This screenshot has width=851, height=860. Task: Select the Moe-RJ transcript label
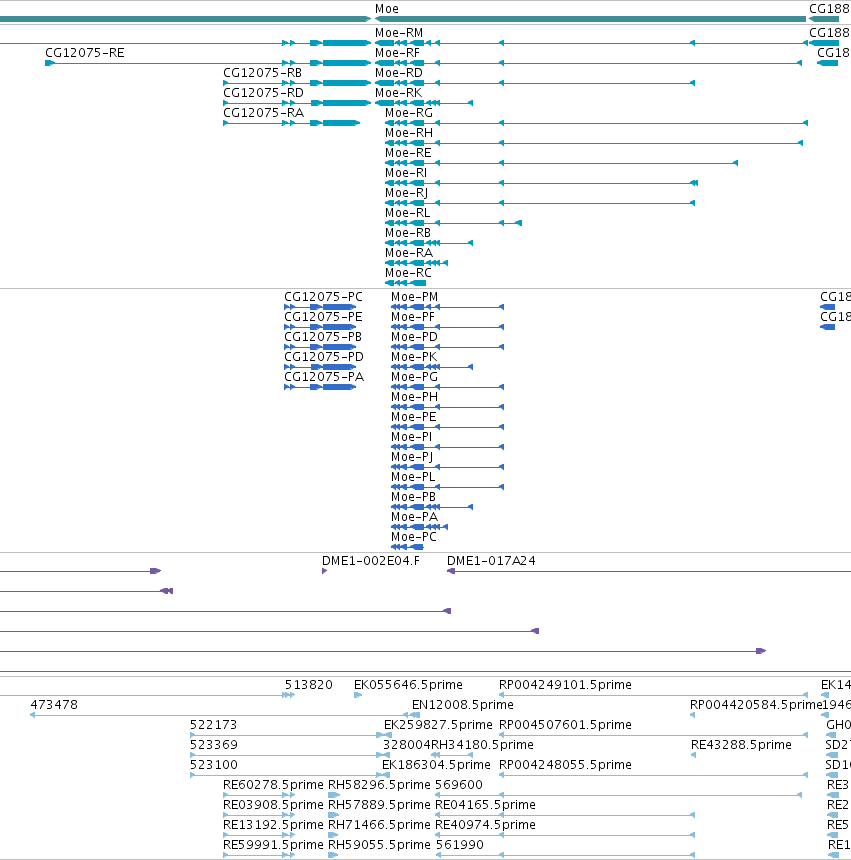(x=406, y=193)
